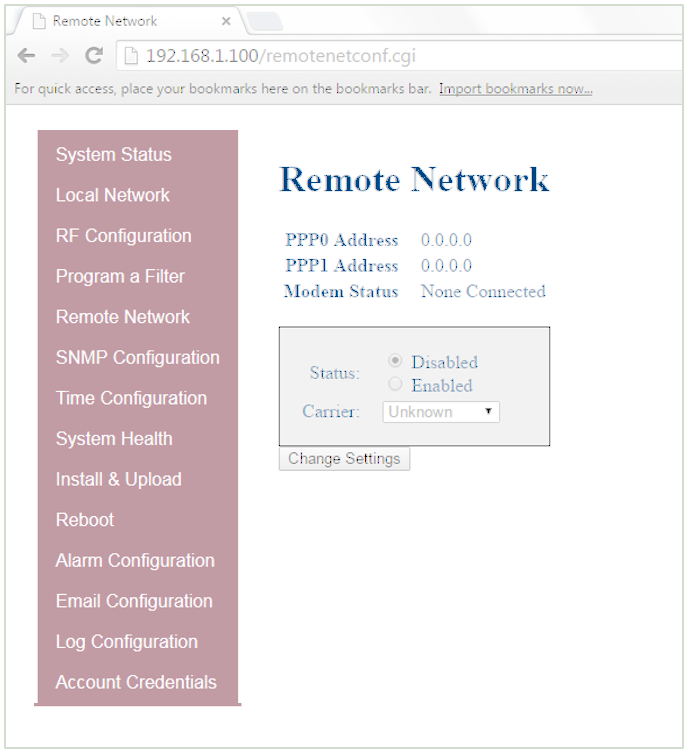This screenshot has width=693, height=754.
Task: Click the None Connected modem status
Action: 483,291
